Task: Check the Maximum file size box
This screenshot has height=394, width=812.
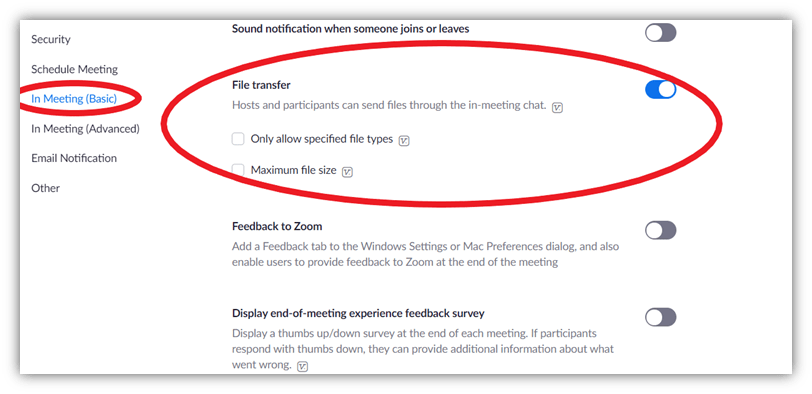Action: coord(238,170)
